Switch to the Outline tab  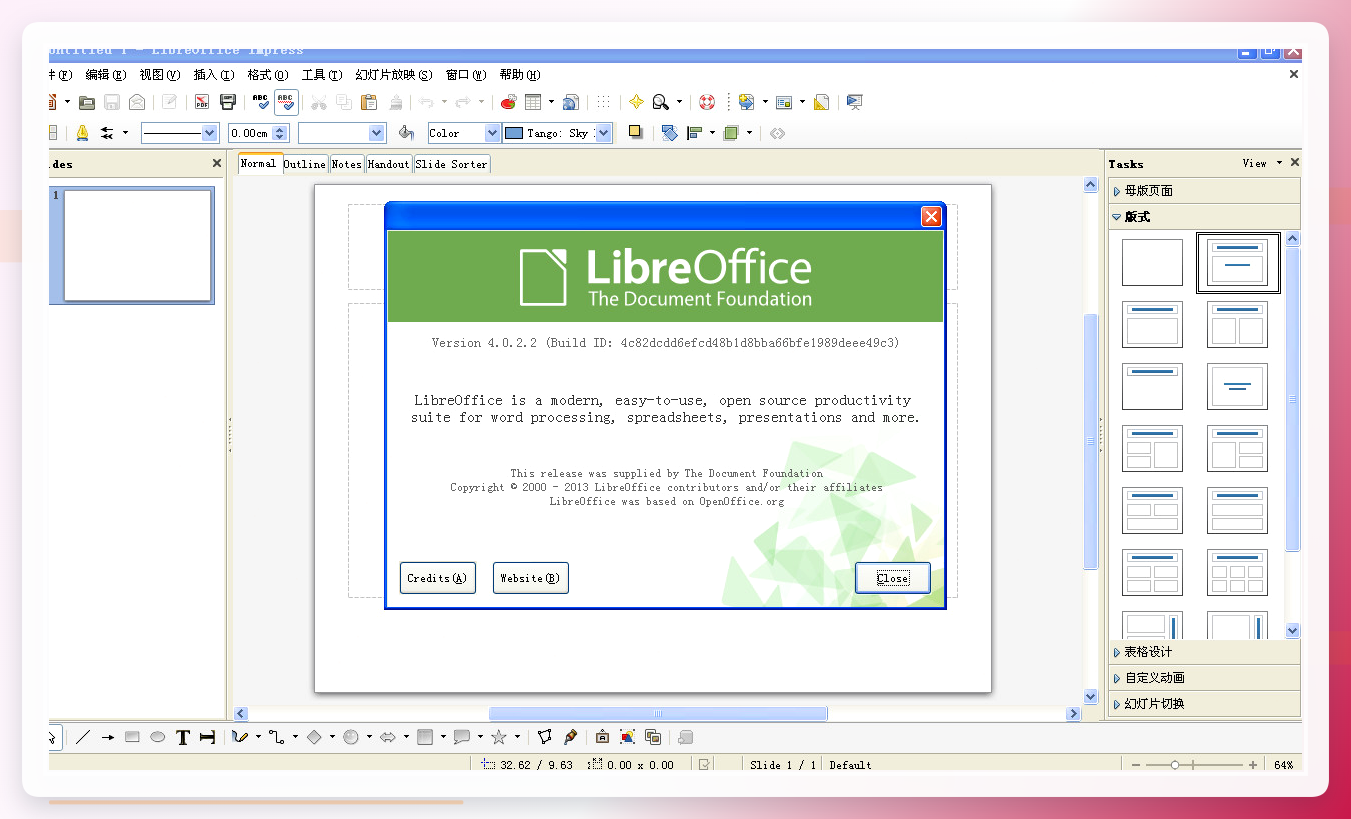pos(305,164)
